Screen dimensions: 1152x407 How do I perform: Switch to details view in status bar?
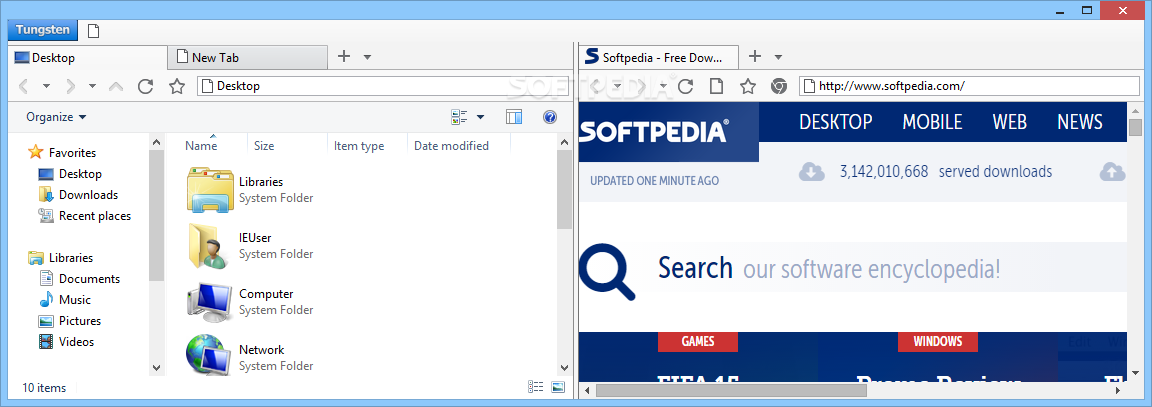pos(536,387)
